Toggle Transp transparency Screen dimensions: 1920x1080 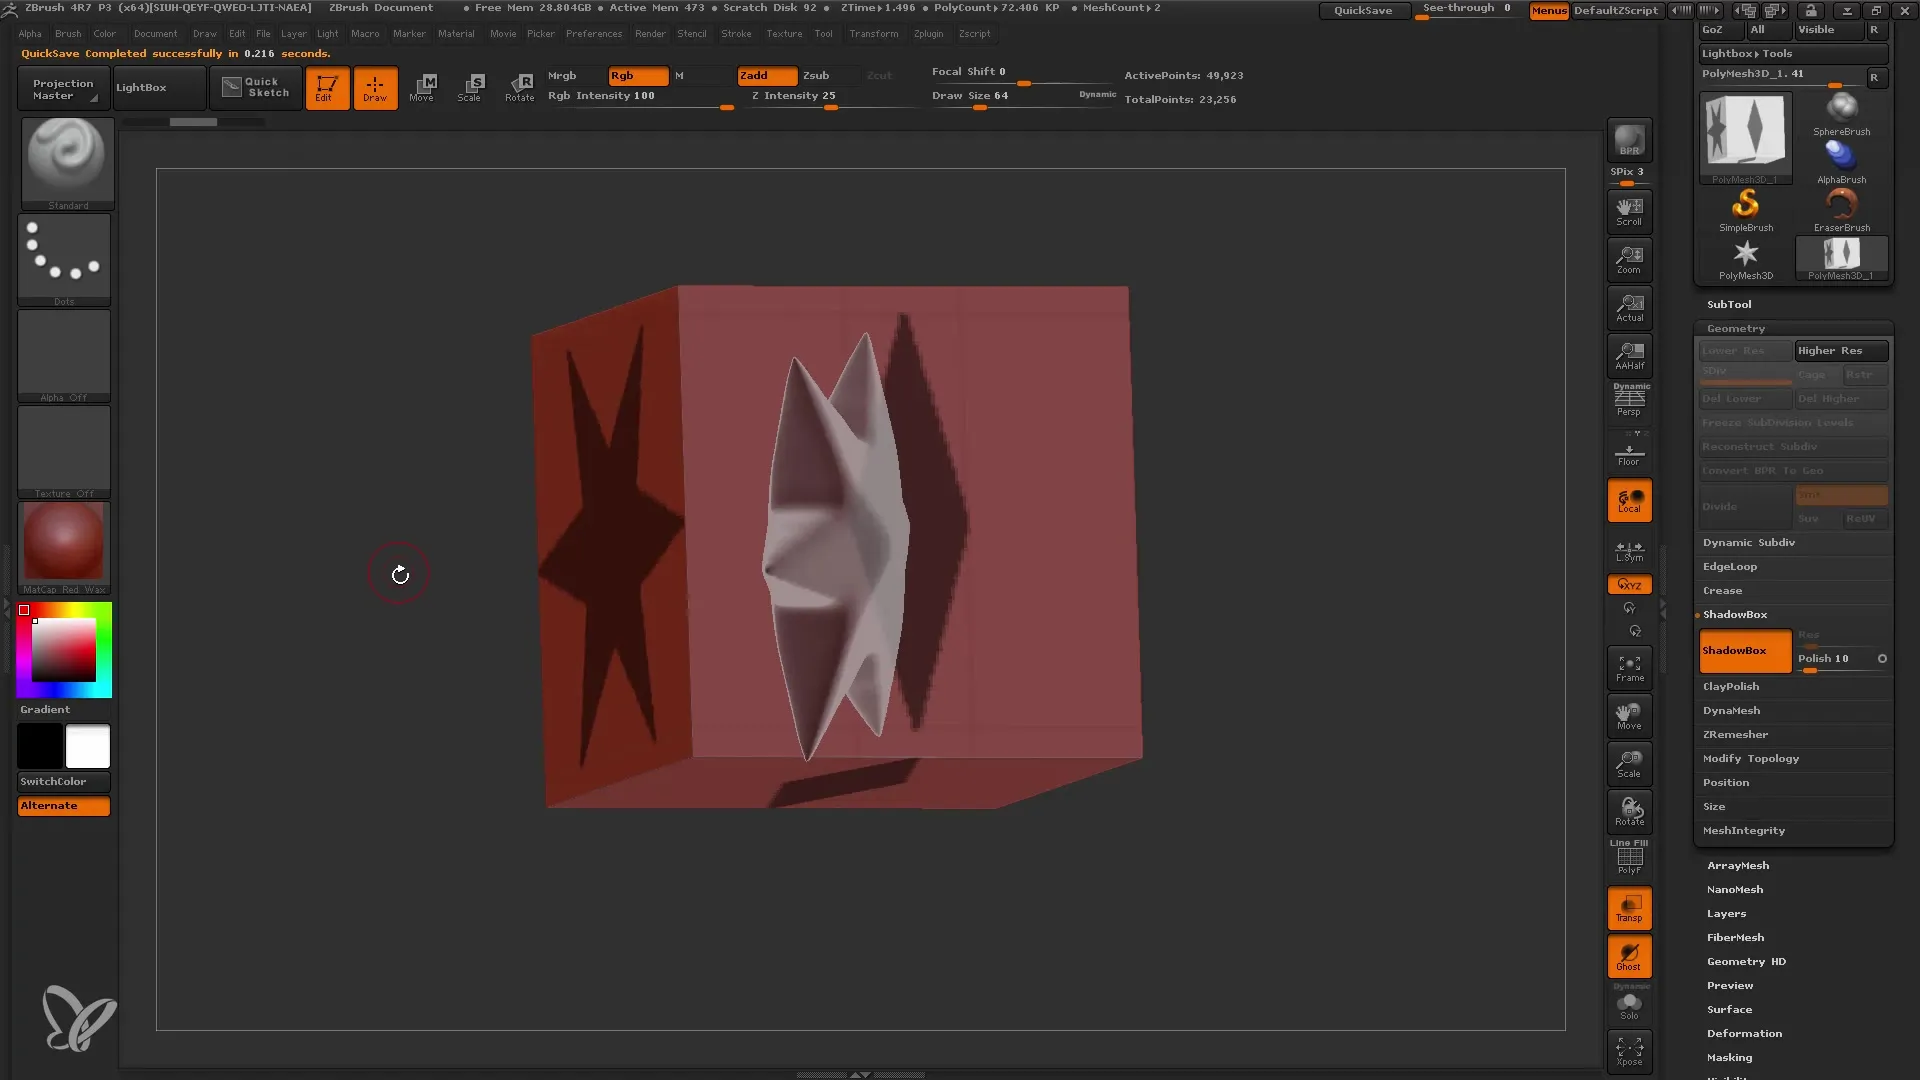1629,908
